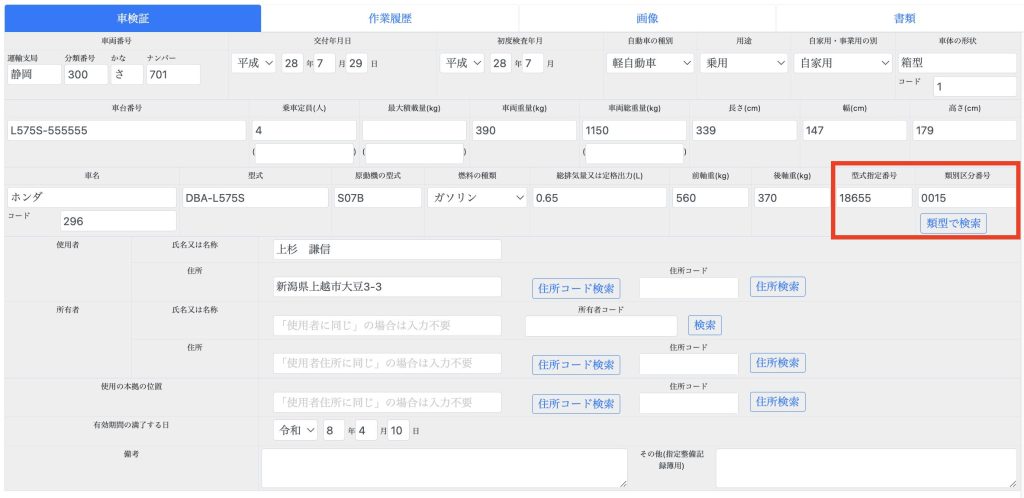The height and width of the screenshot is (498, 1024).
Task: Click the その他(指定整備記録簿用) text area
Action: pyautogui.click(x=866, y=468)
